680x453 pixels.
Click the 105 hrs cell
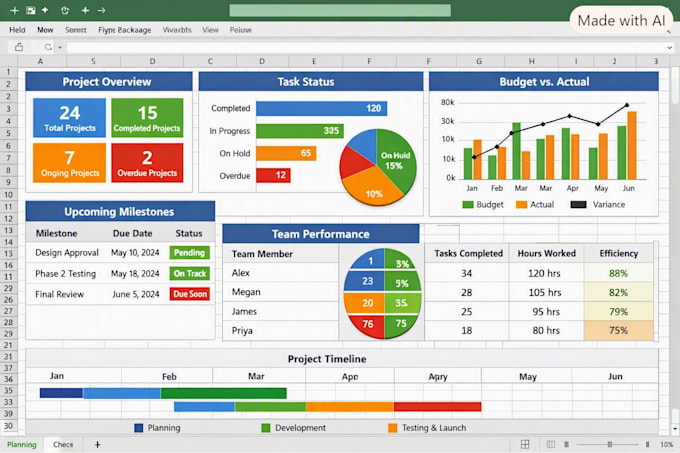click(x=545, y=293)
